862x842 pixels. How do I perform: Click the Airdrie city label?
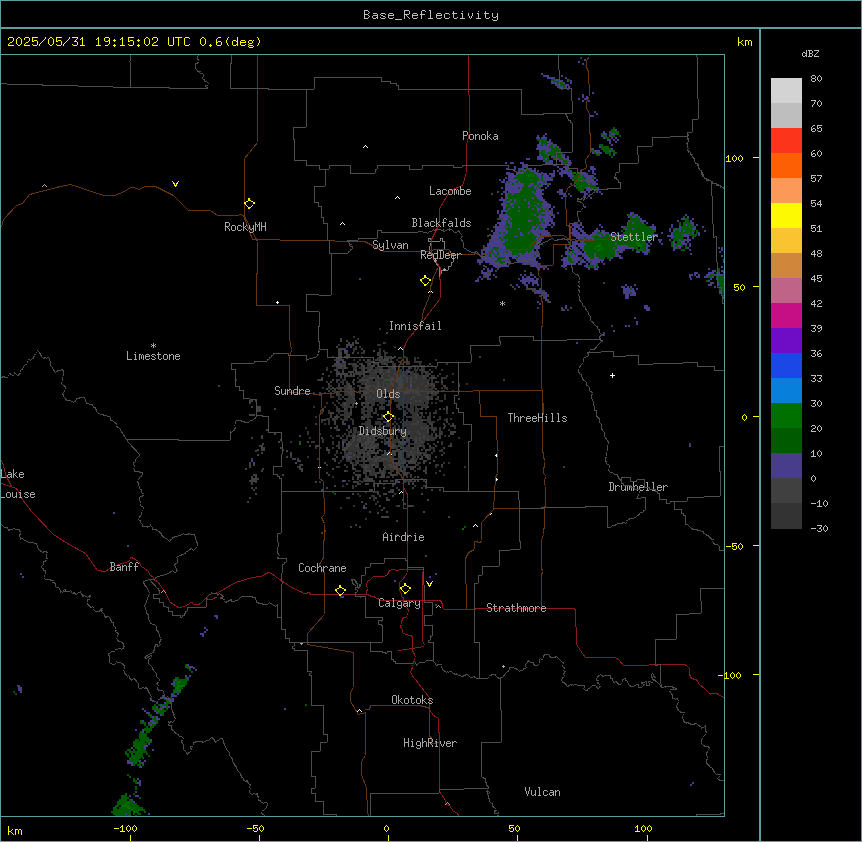click(404, 537)
